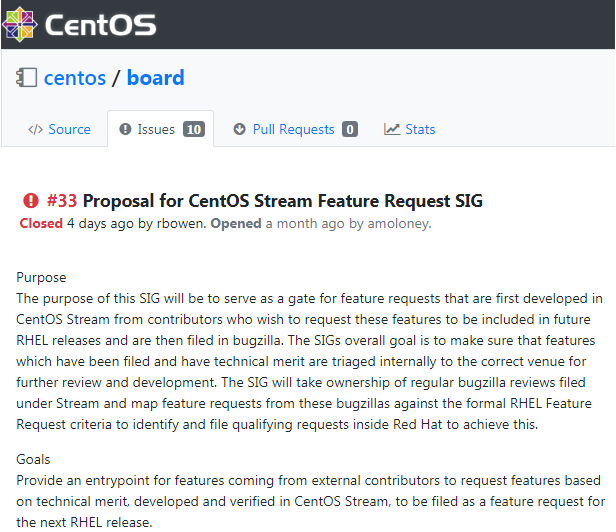Click the repository notebook icon
This screenshot has height=532, width=616.
[x=26, y=77]
